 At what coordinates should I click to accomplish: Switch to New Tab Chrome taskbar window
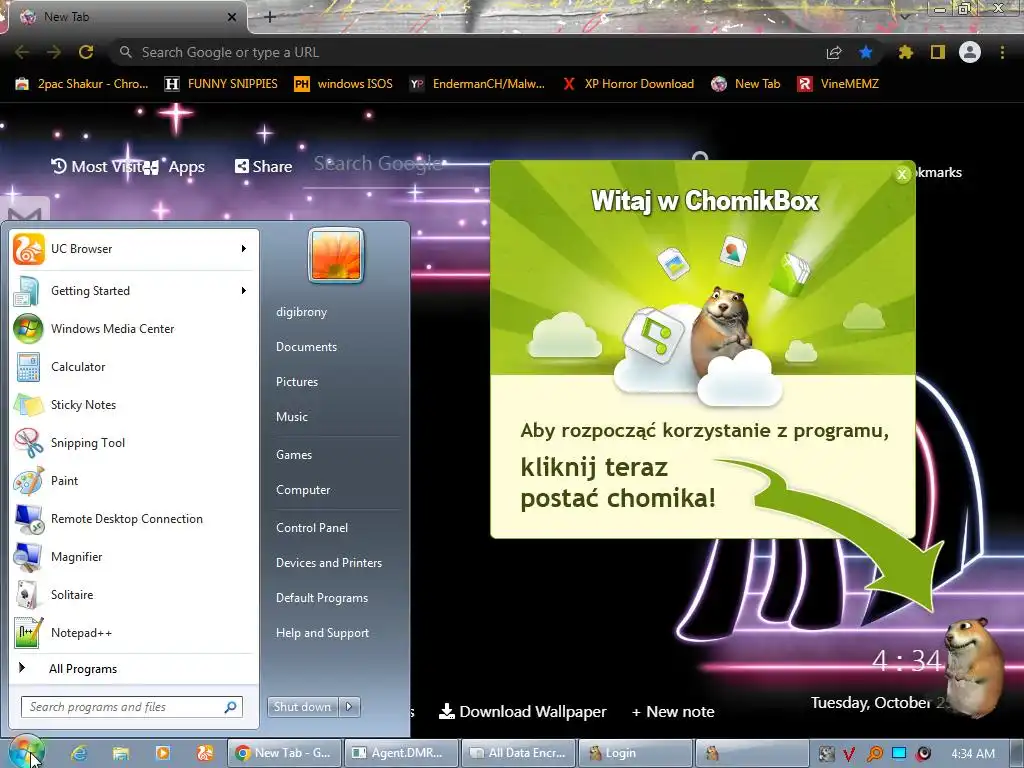click(x=284, y=753)
